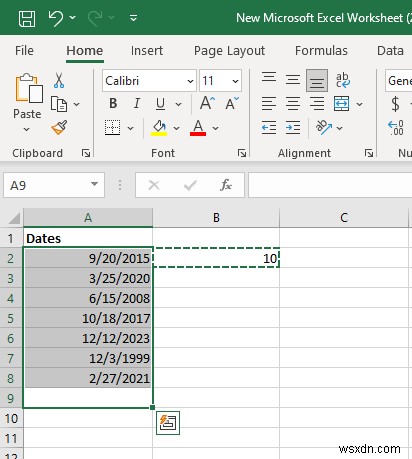The width and height of the screenshot is (412, 459).
Task: Select all cells corner triangle
Action: pyautogui.click(x=14, y=218)
